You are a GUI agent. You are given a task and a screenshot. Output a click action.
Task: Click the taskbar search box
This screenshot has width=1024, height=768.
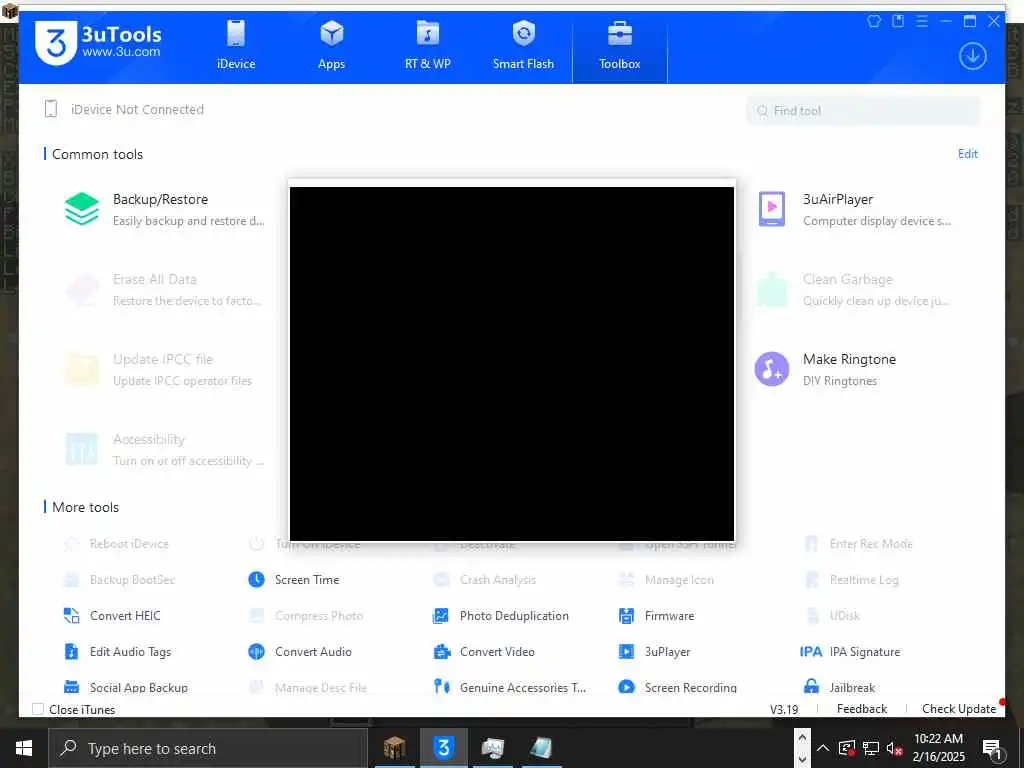tap(208, 748)
